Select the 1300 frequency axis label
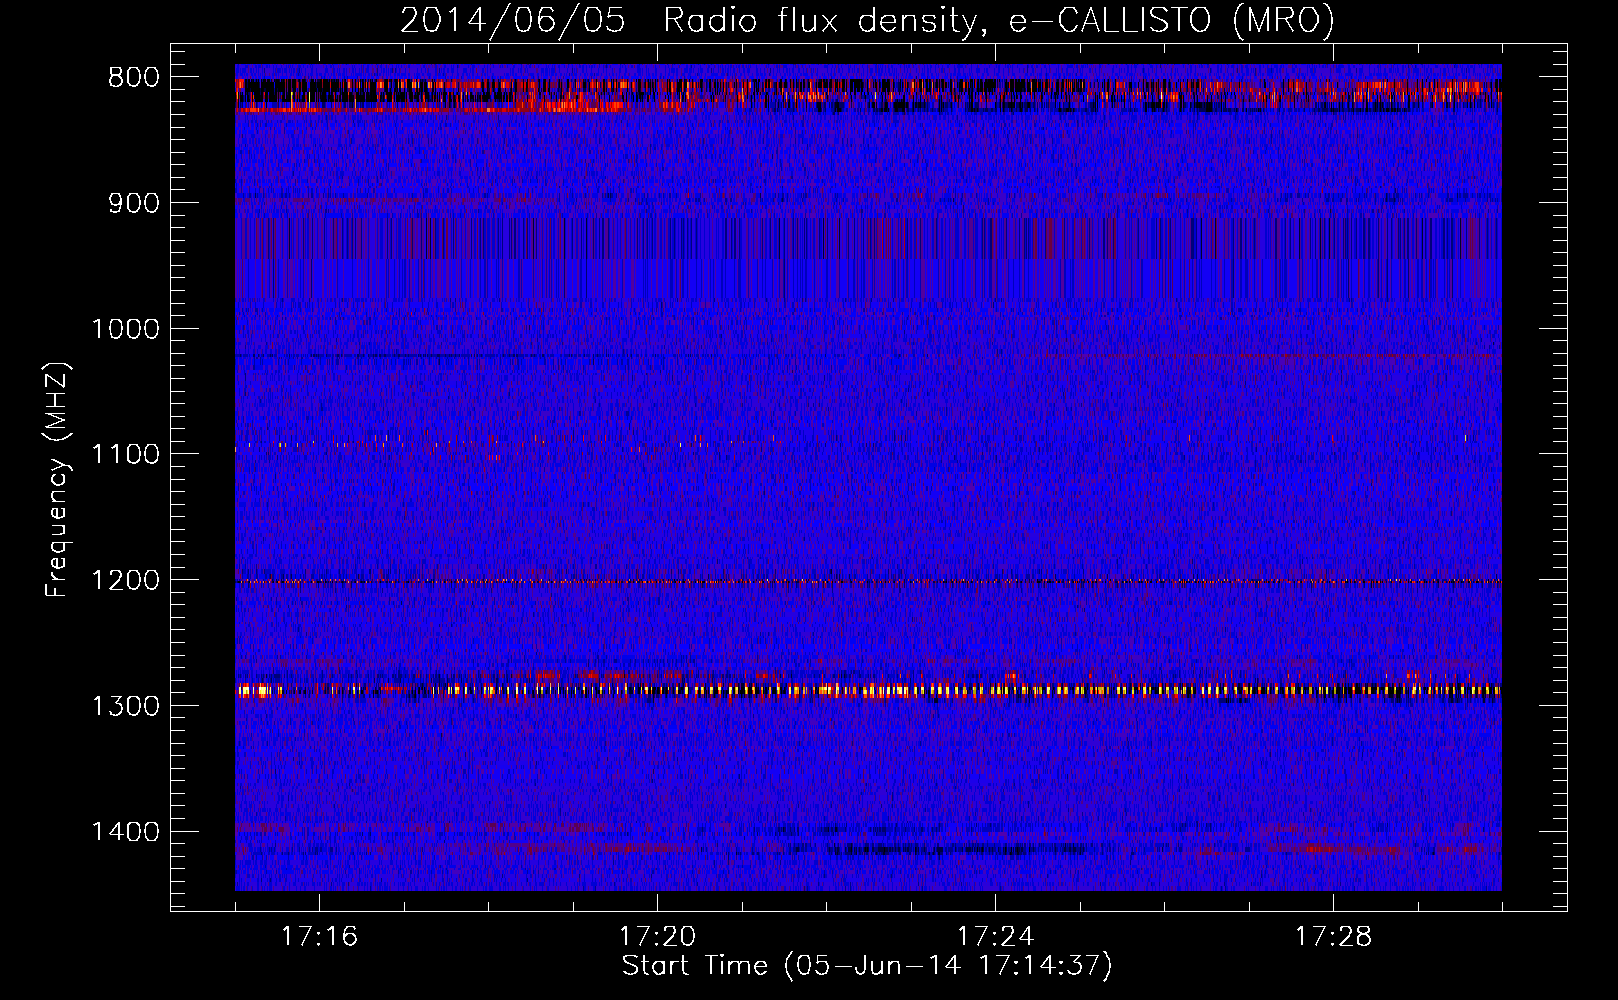 coord(125,706)
